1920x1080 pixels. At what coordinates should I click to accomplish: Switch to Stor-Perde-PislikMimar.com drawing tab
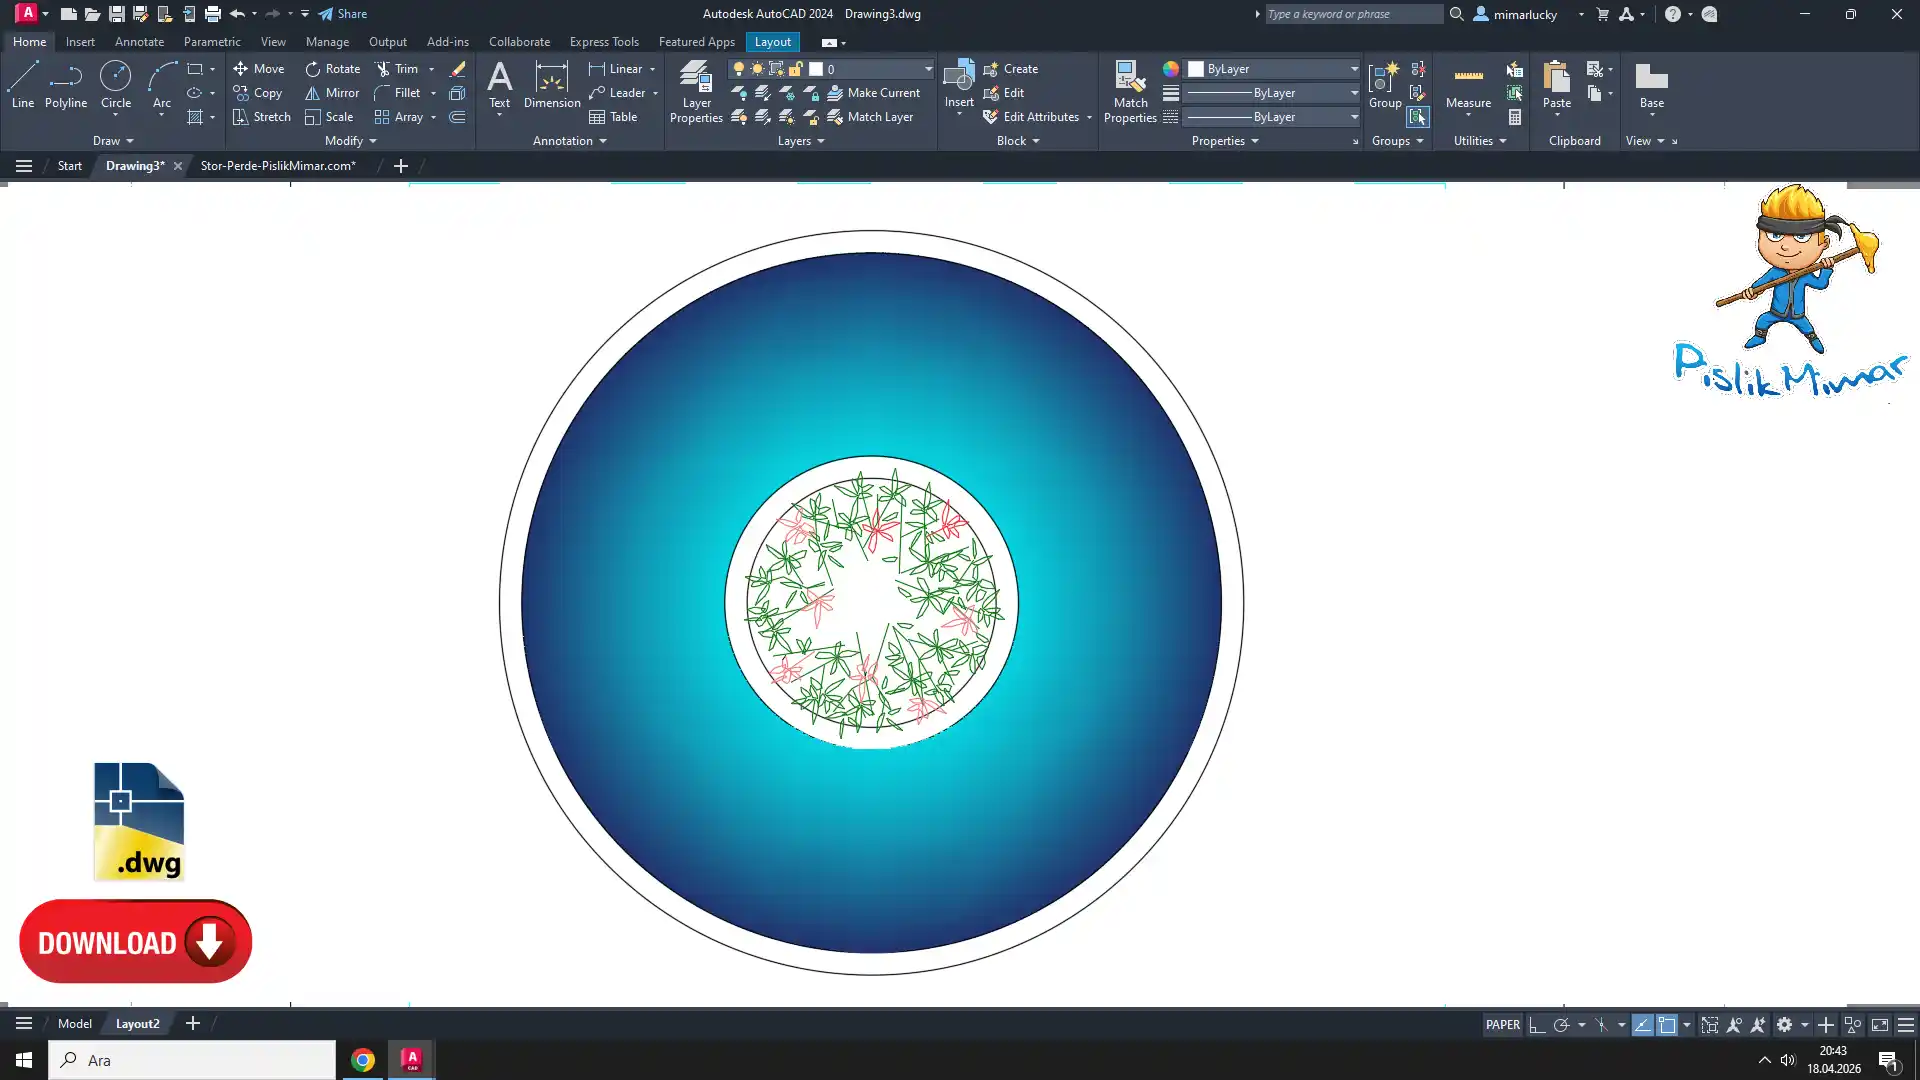click(277, 166)
